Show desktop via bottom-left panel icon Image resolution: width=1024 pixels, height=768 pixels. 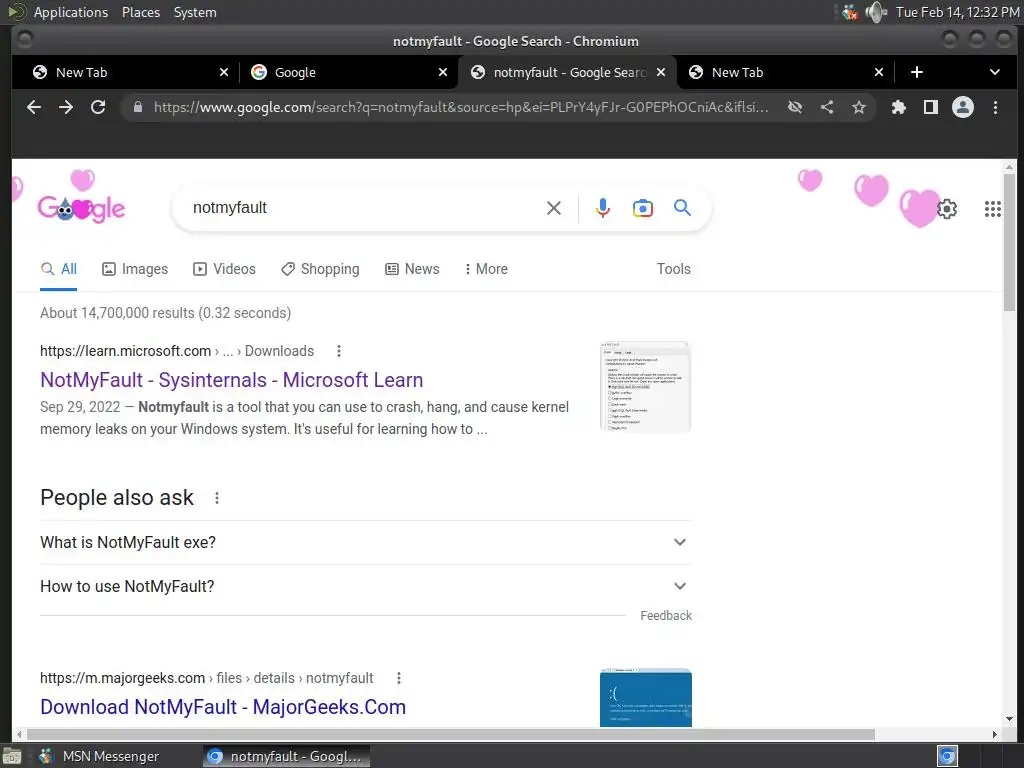12,756
